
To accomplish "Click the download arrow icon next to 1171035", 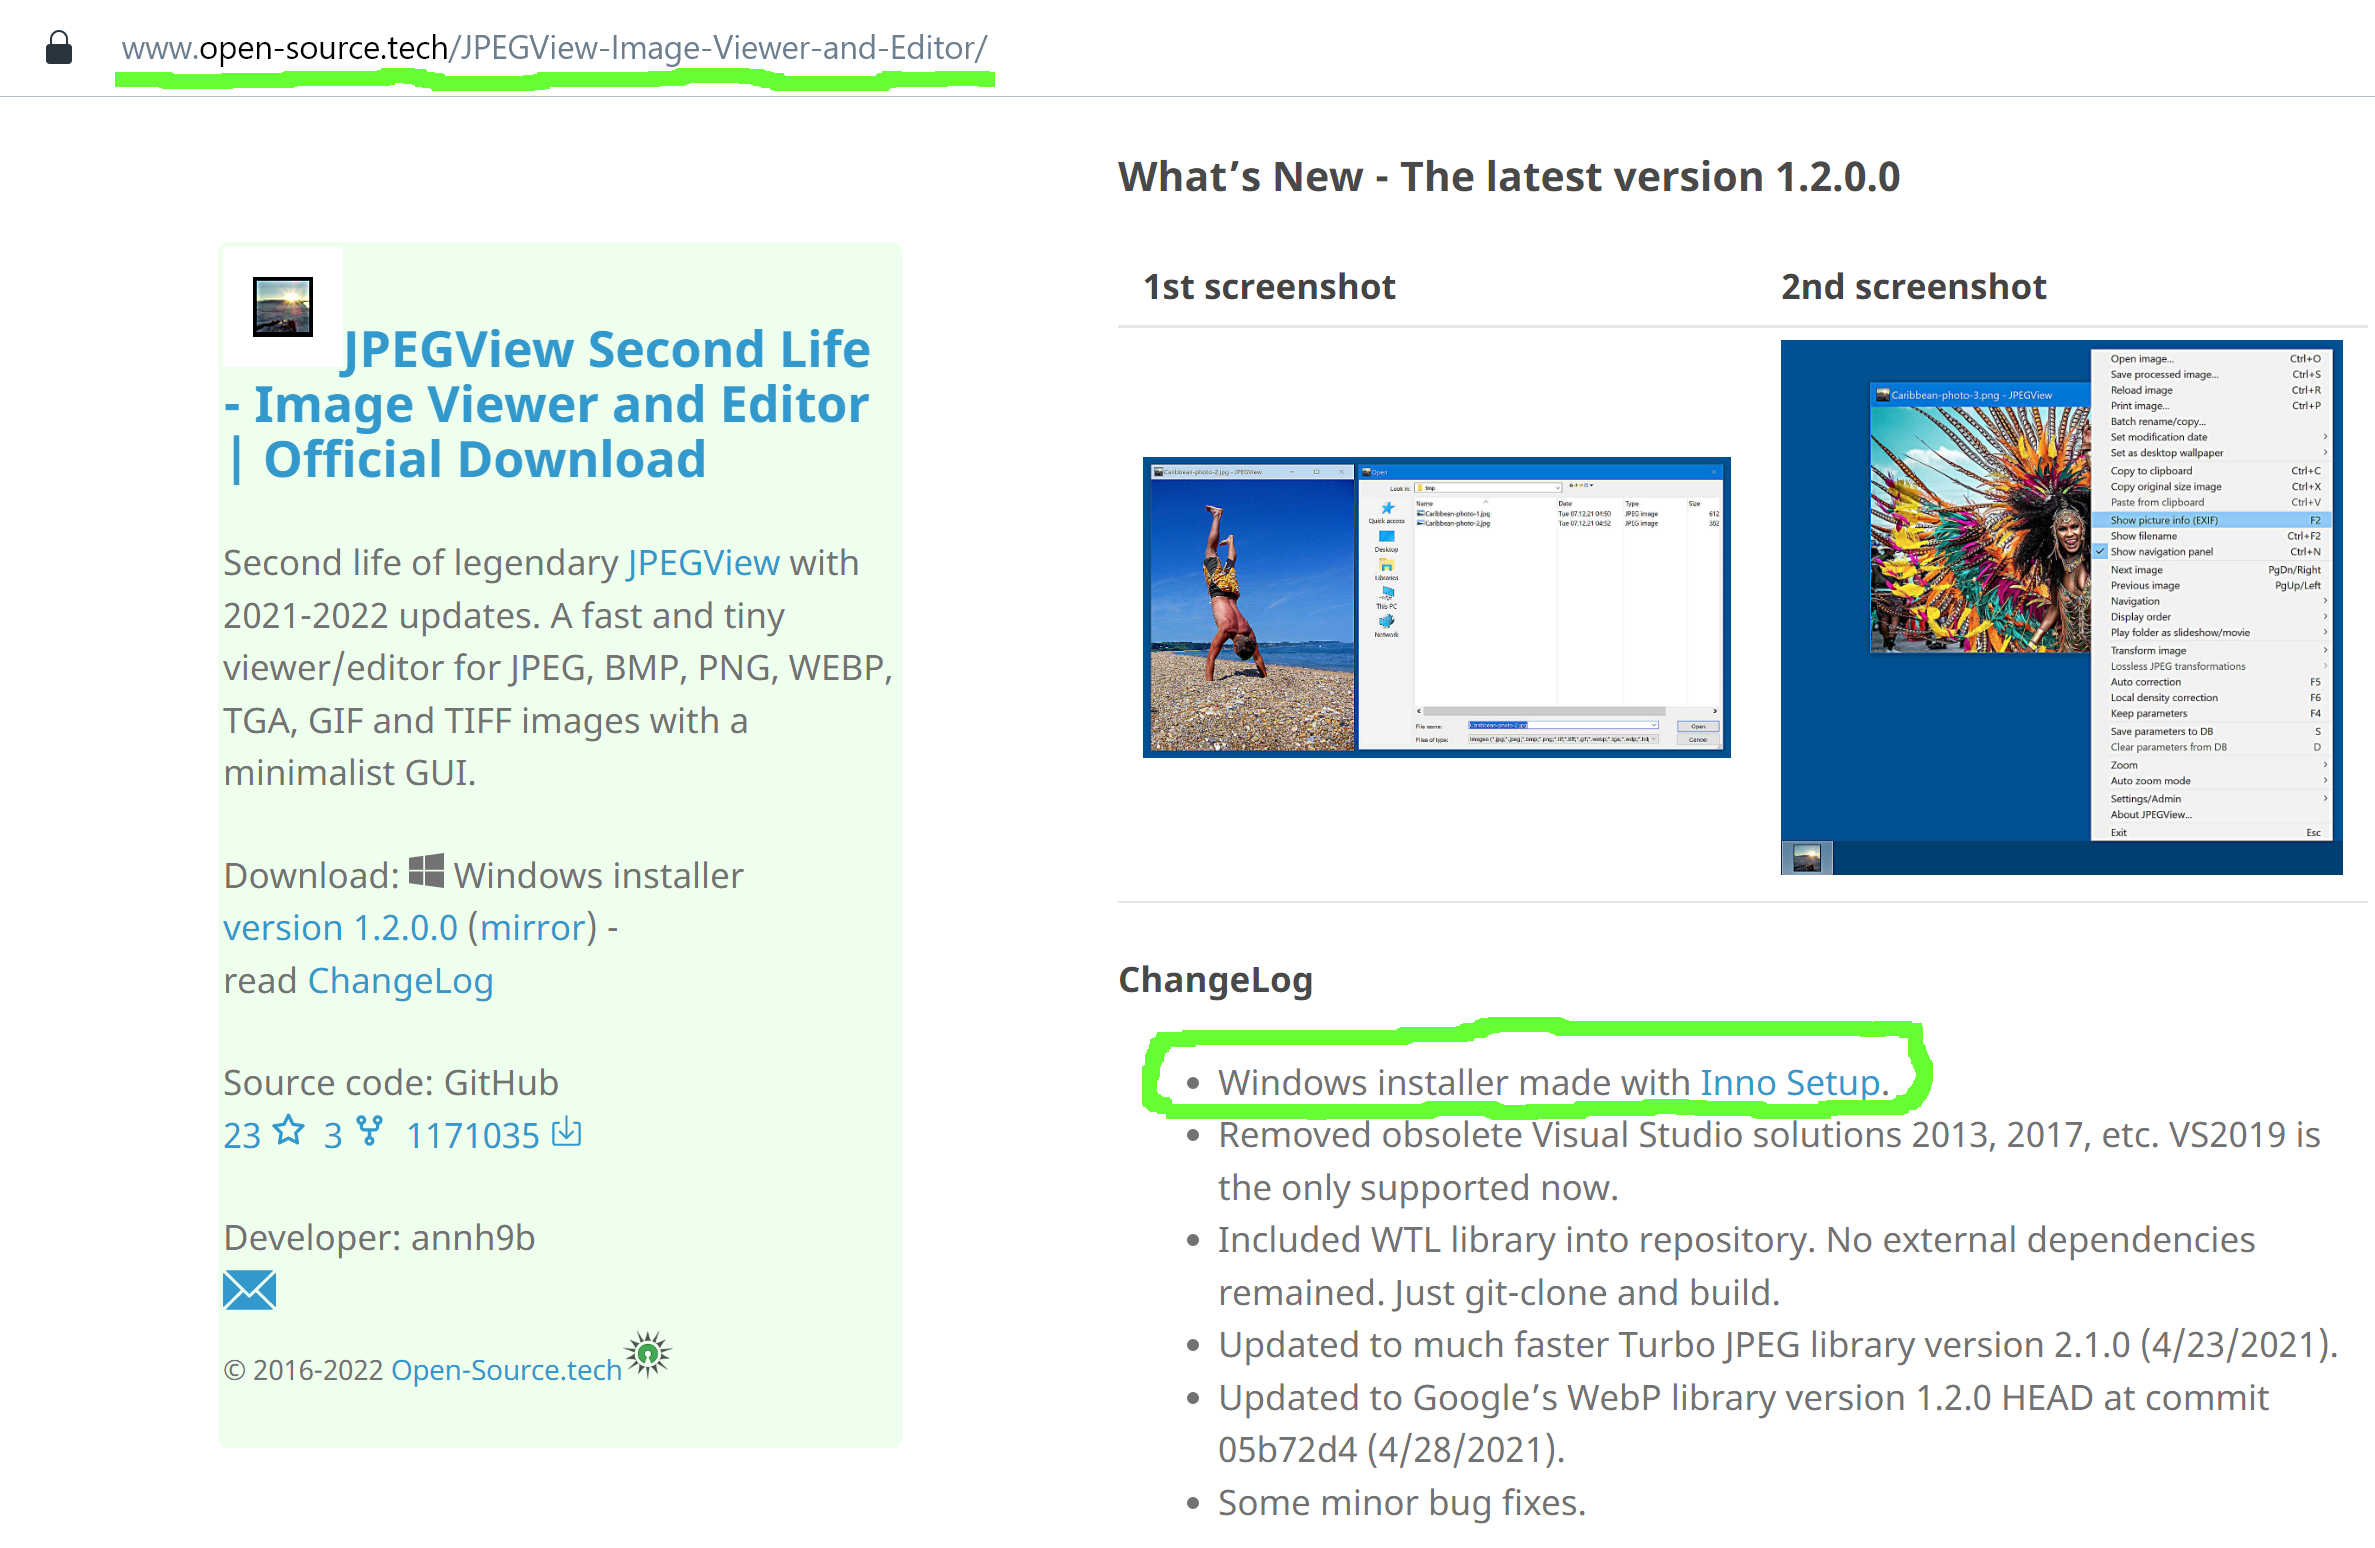I will tap(567, 1131).
